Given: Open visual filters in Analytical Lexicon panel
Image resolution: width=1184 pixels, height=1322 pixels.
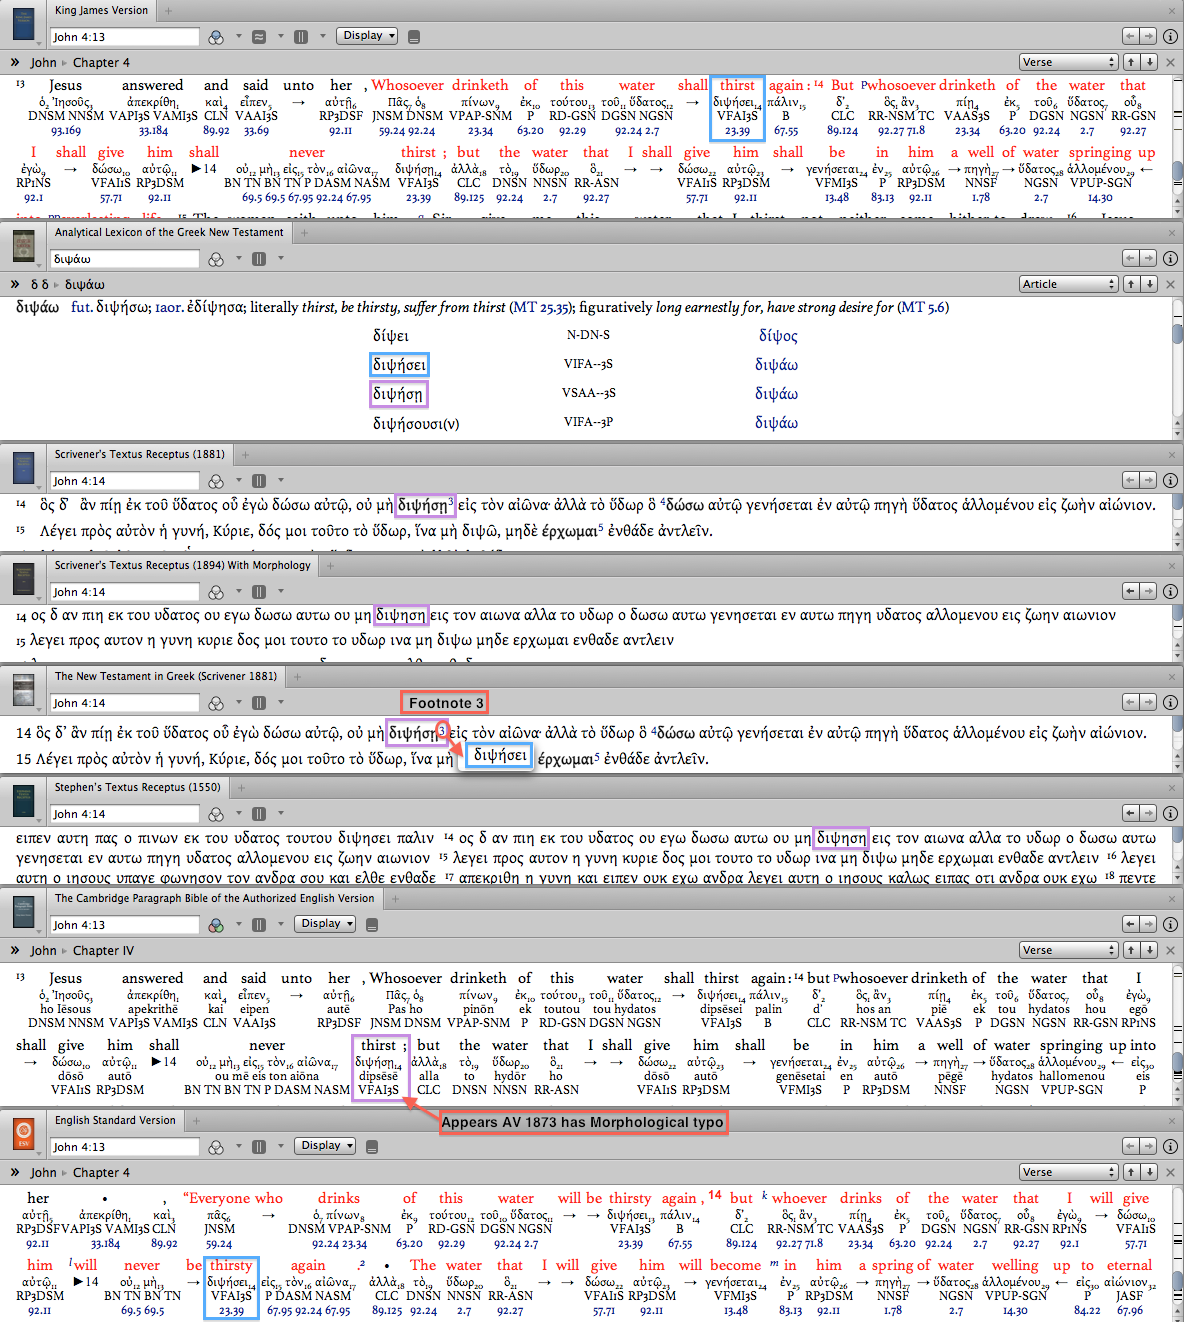Looking at the screenshot, I should [x=216, y=259].
